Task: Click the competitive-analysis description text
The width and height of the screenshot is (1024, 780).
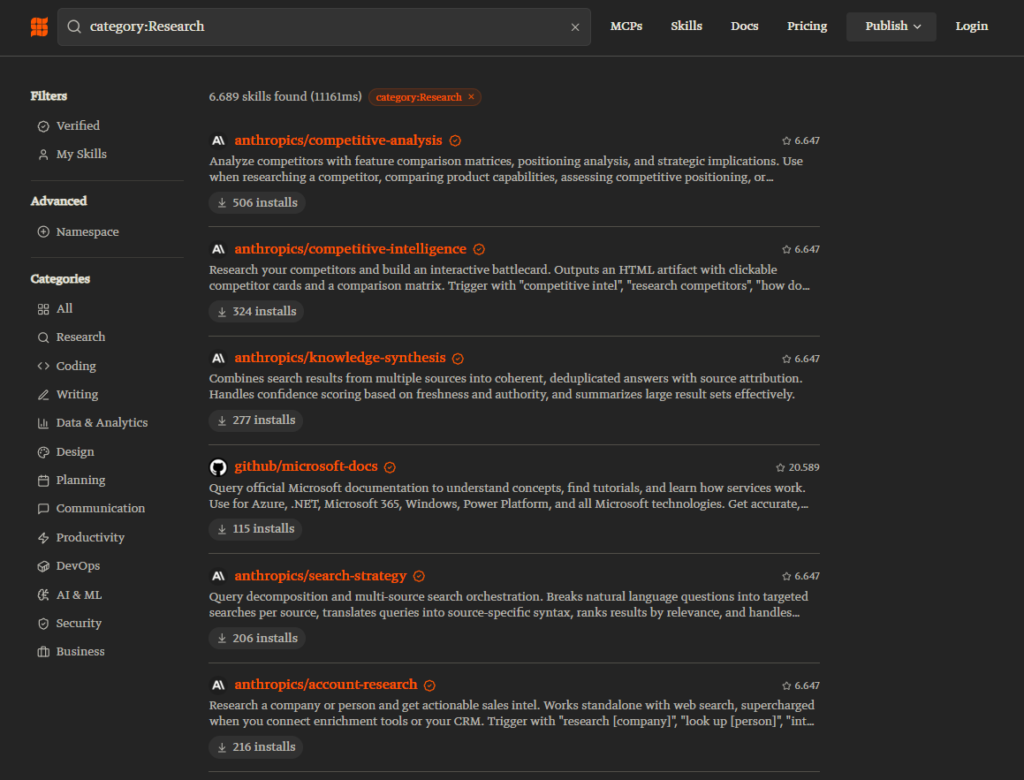Action: (x=506, y=169)
